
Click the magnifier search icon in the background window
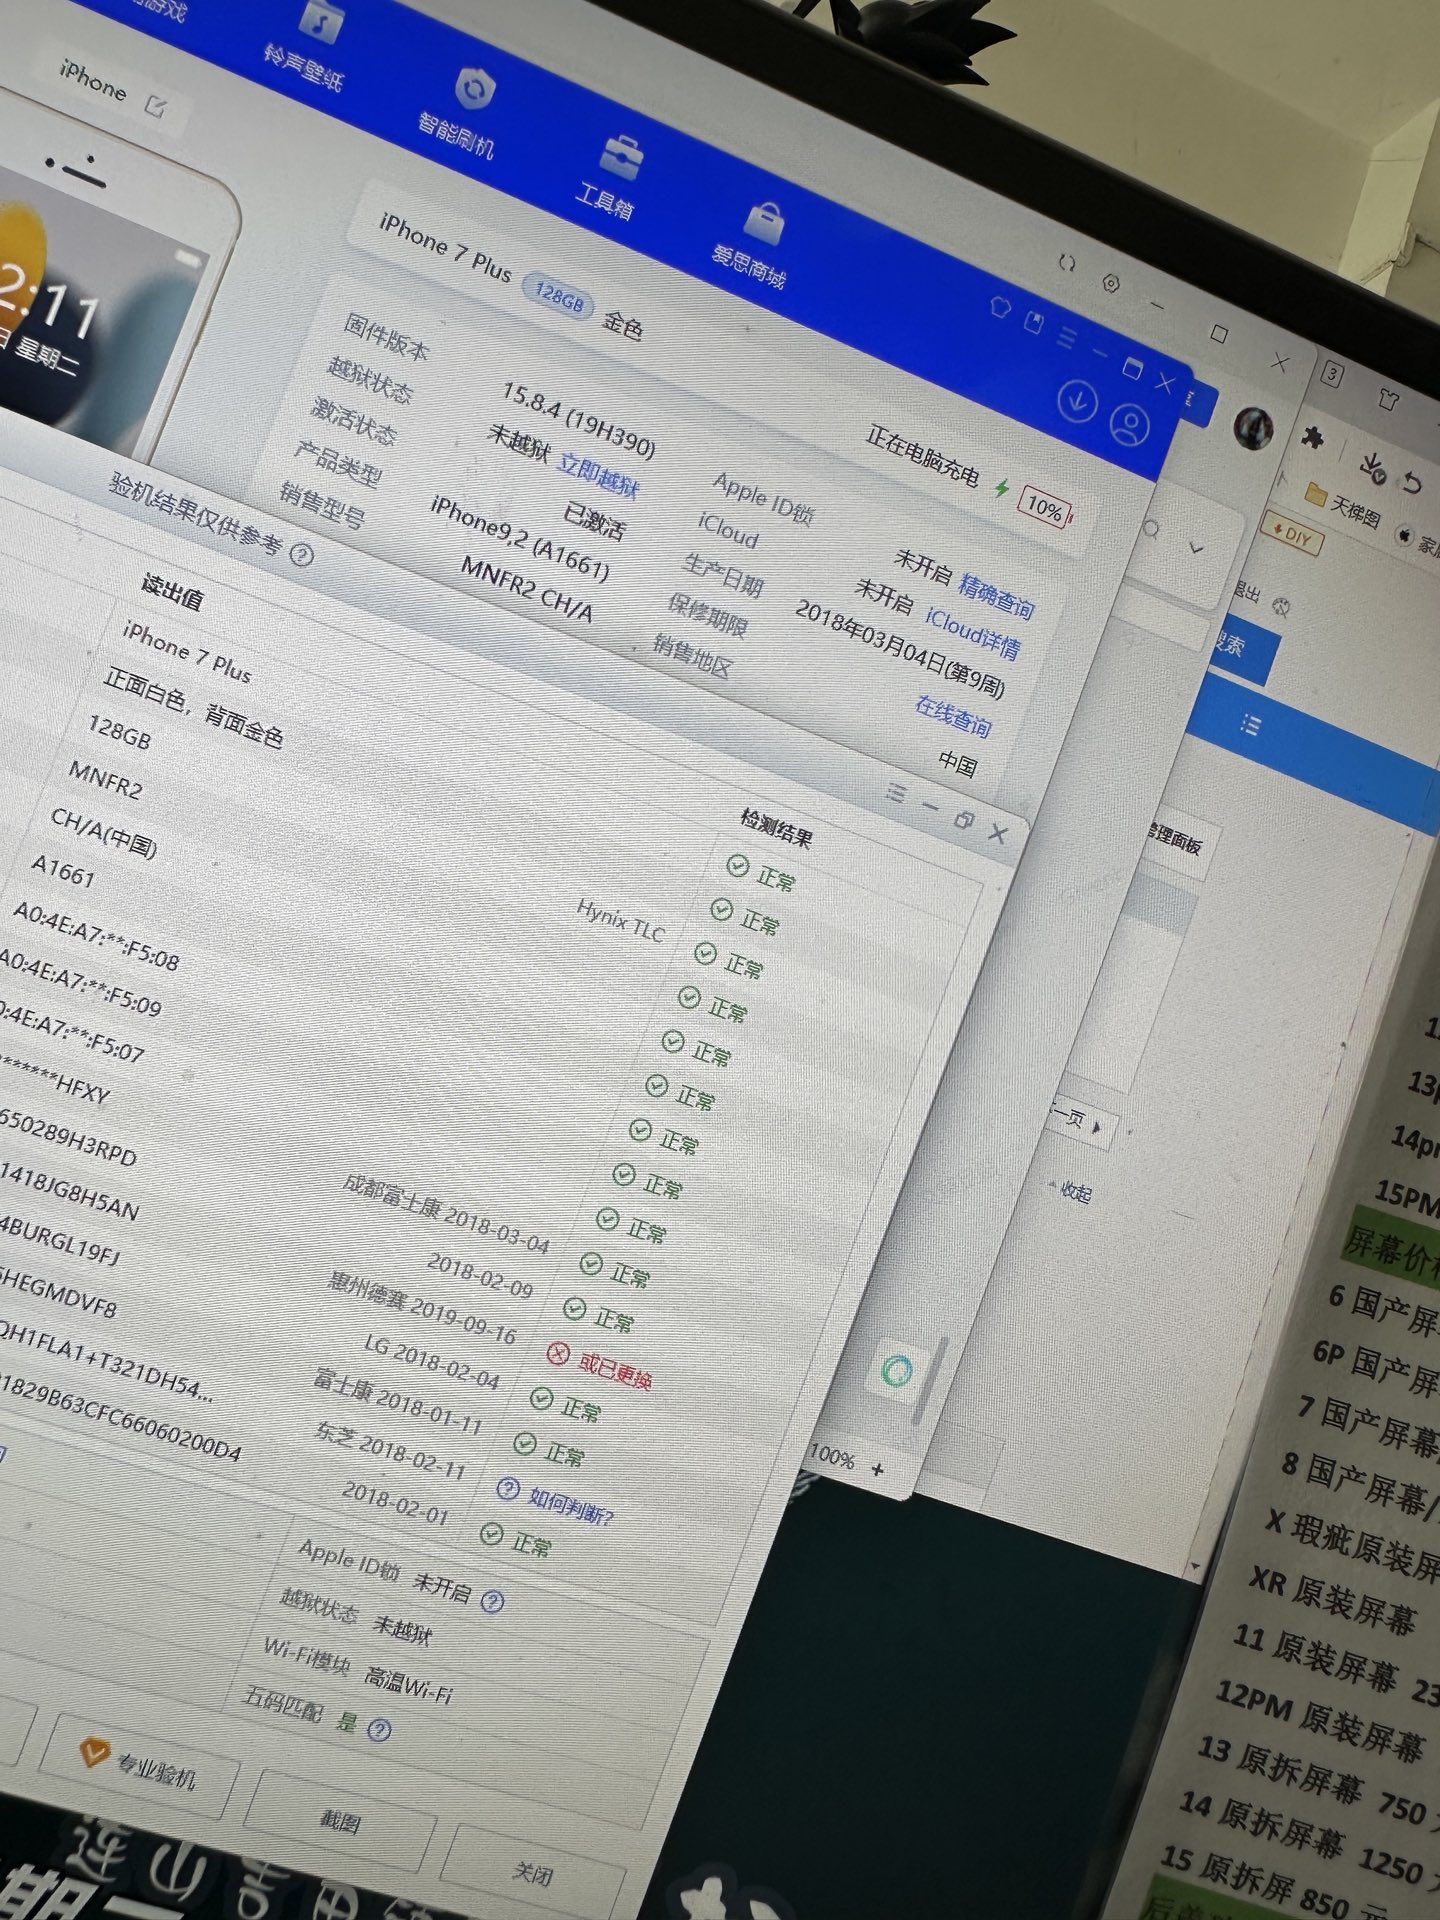1152,529
